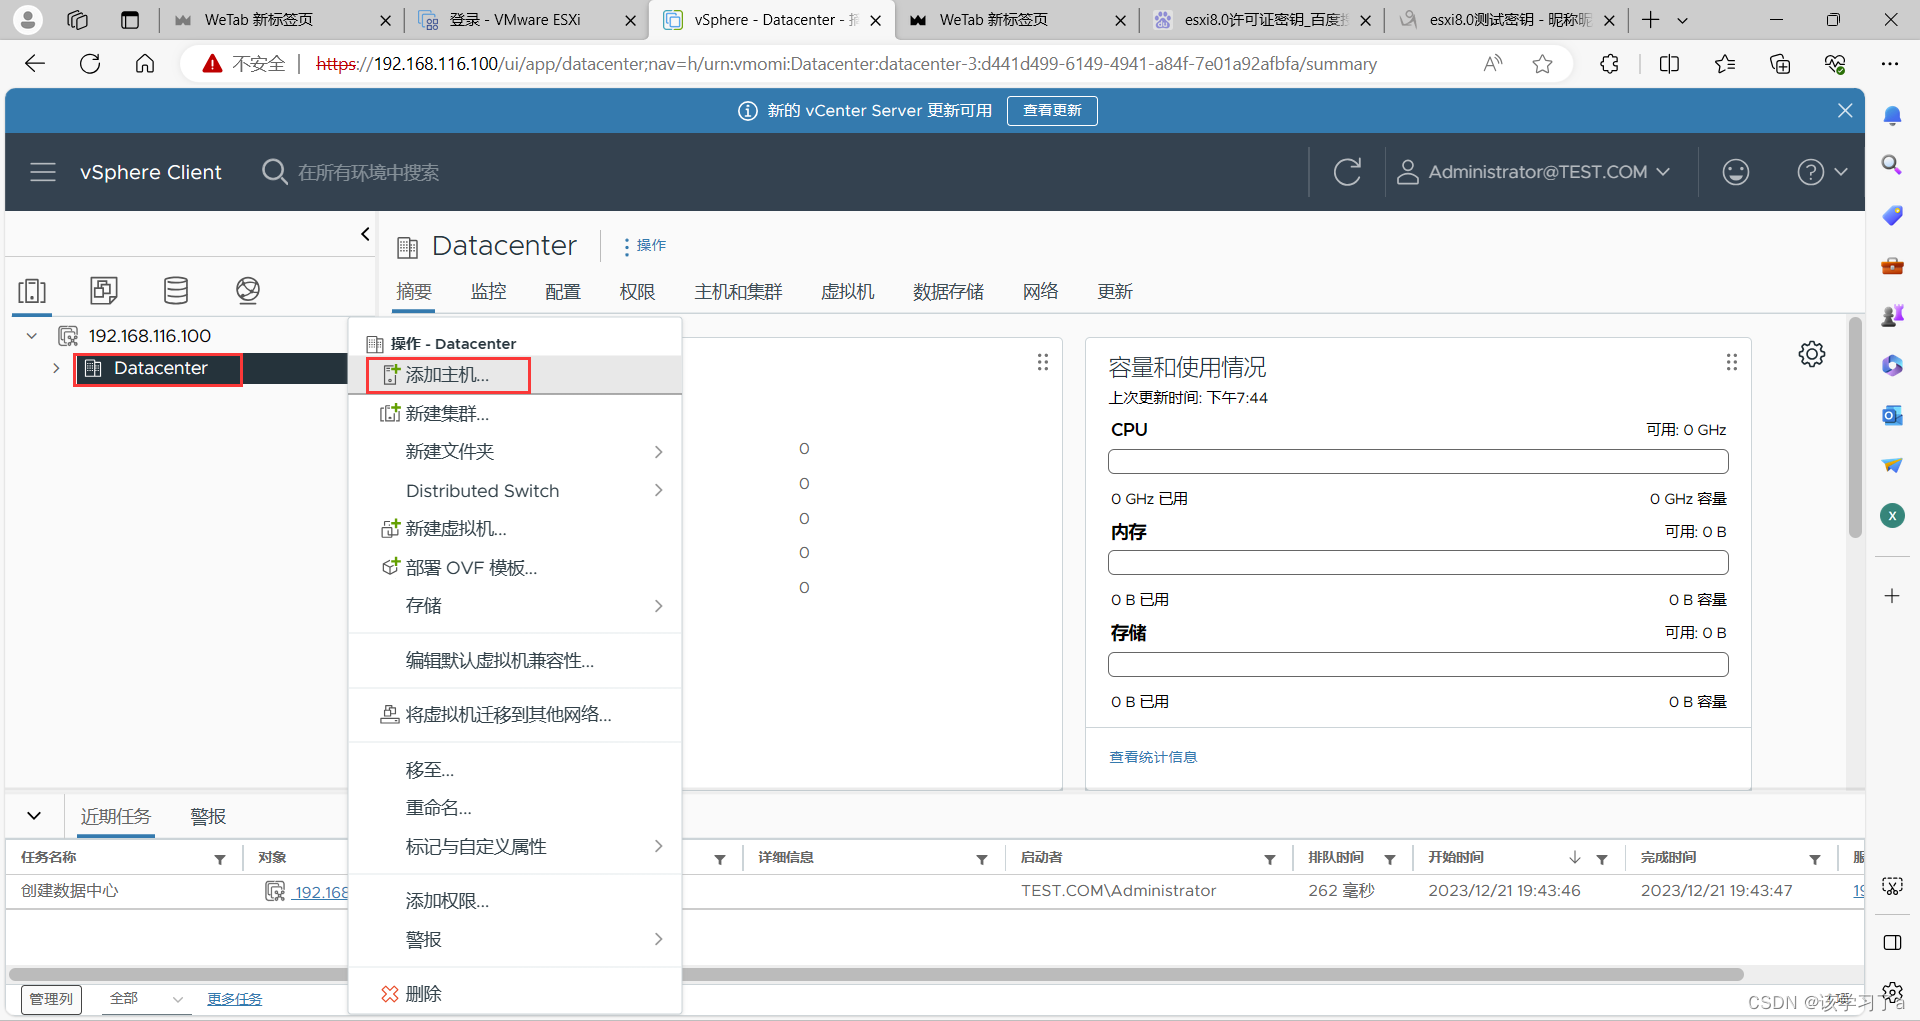The image size is (1920, 1021).
Task: Sort by 开始时间 column arrow
Action: tap(1575, 858)
